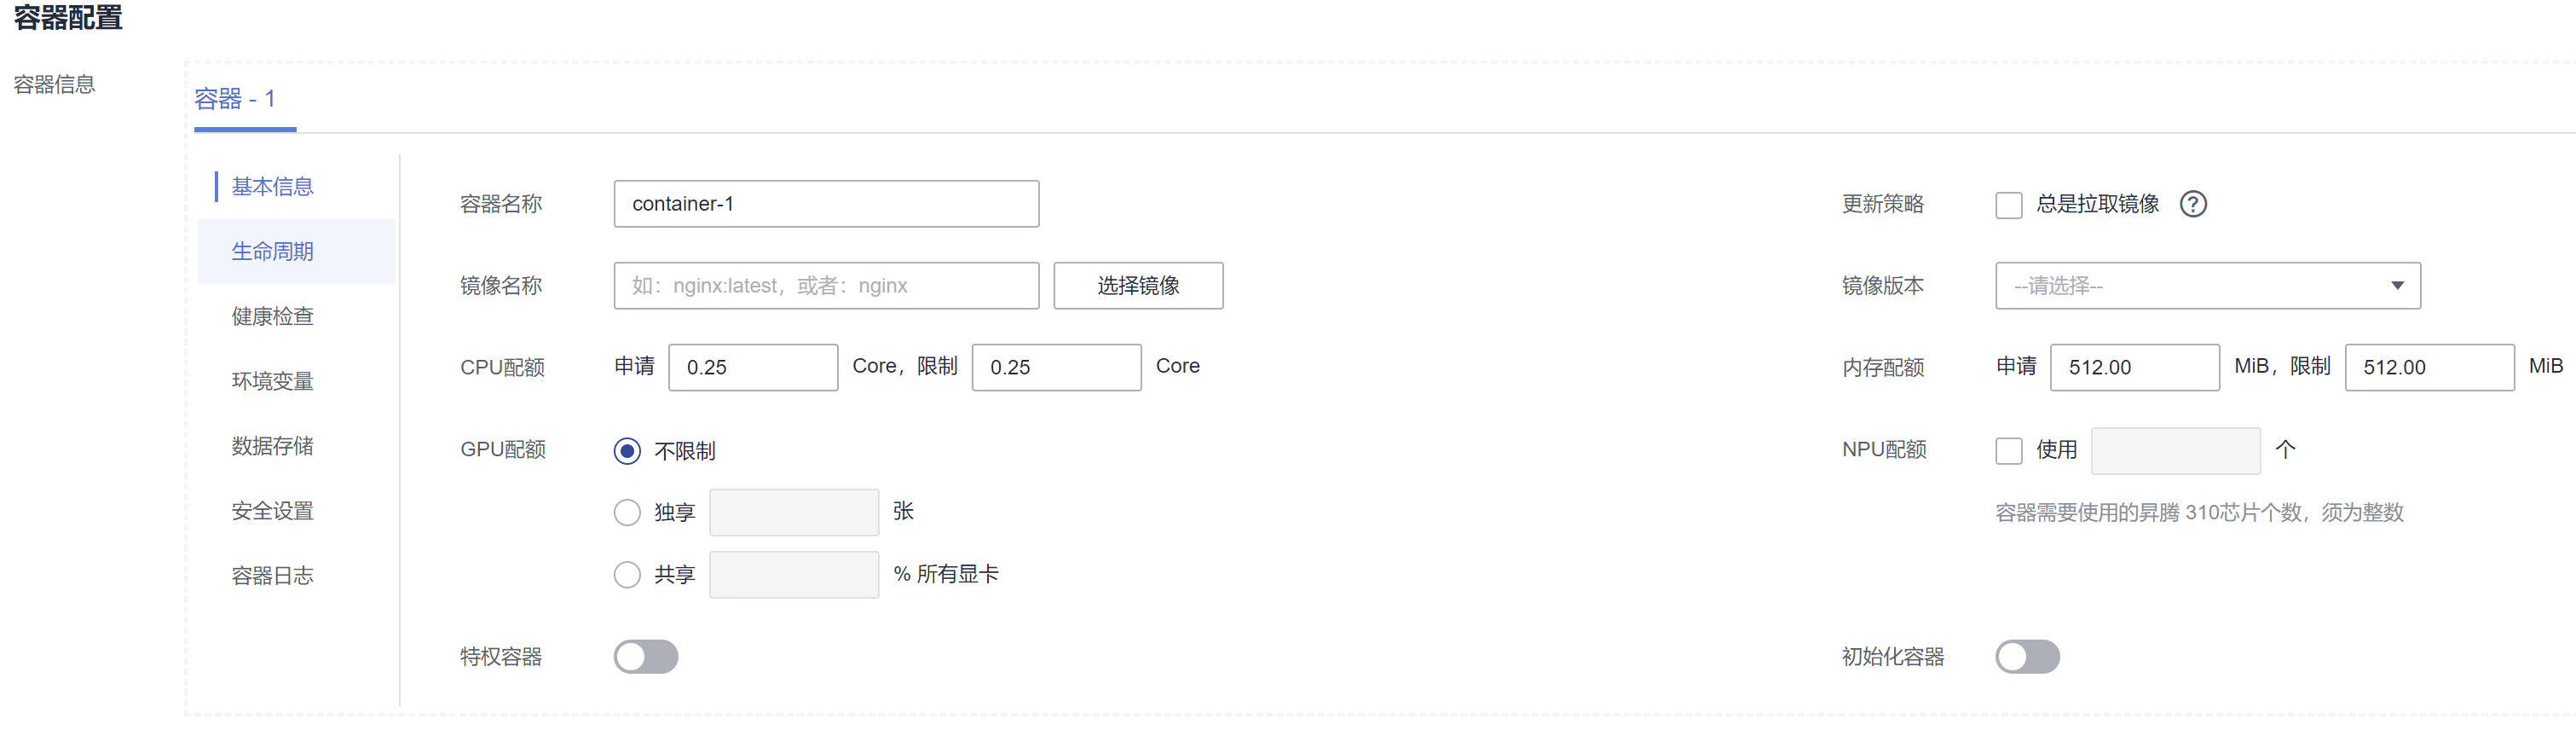Viewport: 2576px width, 730px height.
Task: Enable the 初始化容器 toggle
Action: tap(2027, 657)
